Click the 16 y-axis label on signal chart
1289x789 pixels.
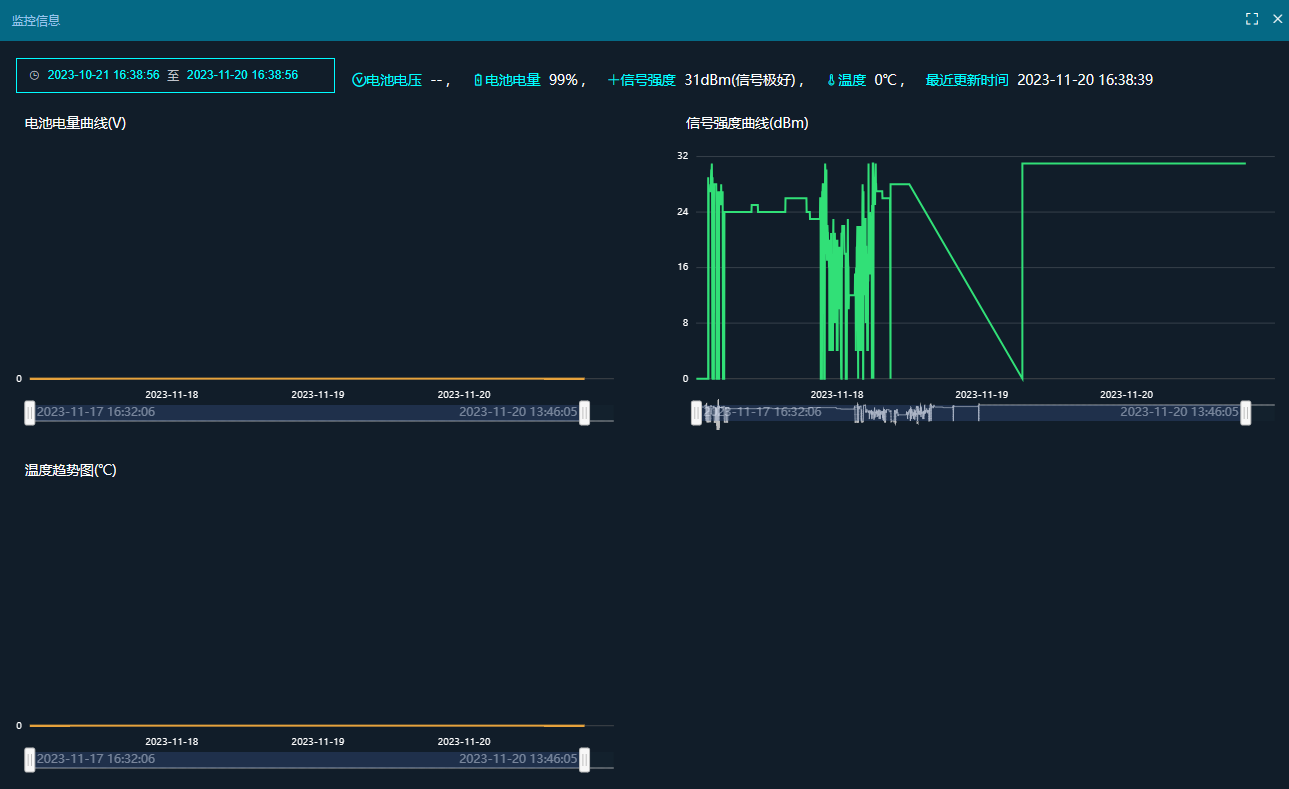pos(683,267)
